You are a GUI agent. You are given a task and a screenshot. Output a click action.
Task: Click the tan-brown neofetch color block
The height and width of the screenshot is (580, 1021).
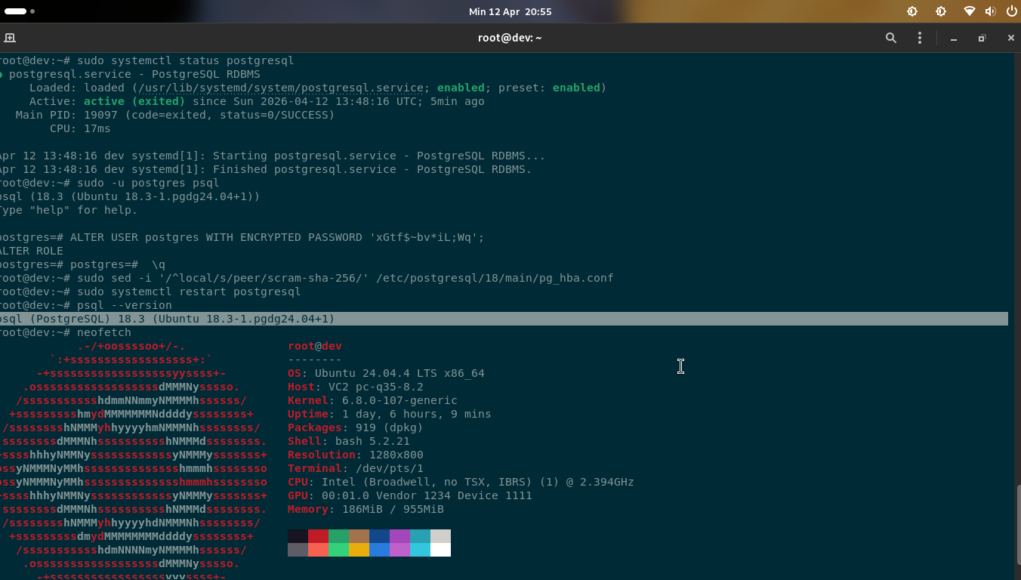click(x=359, y=536)
